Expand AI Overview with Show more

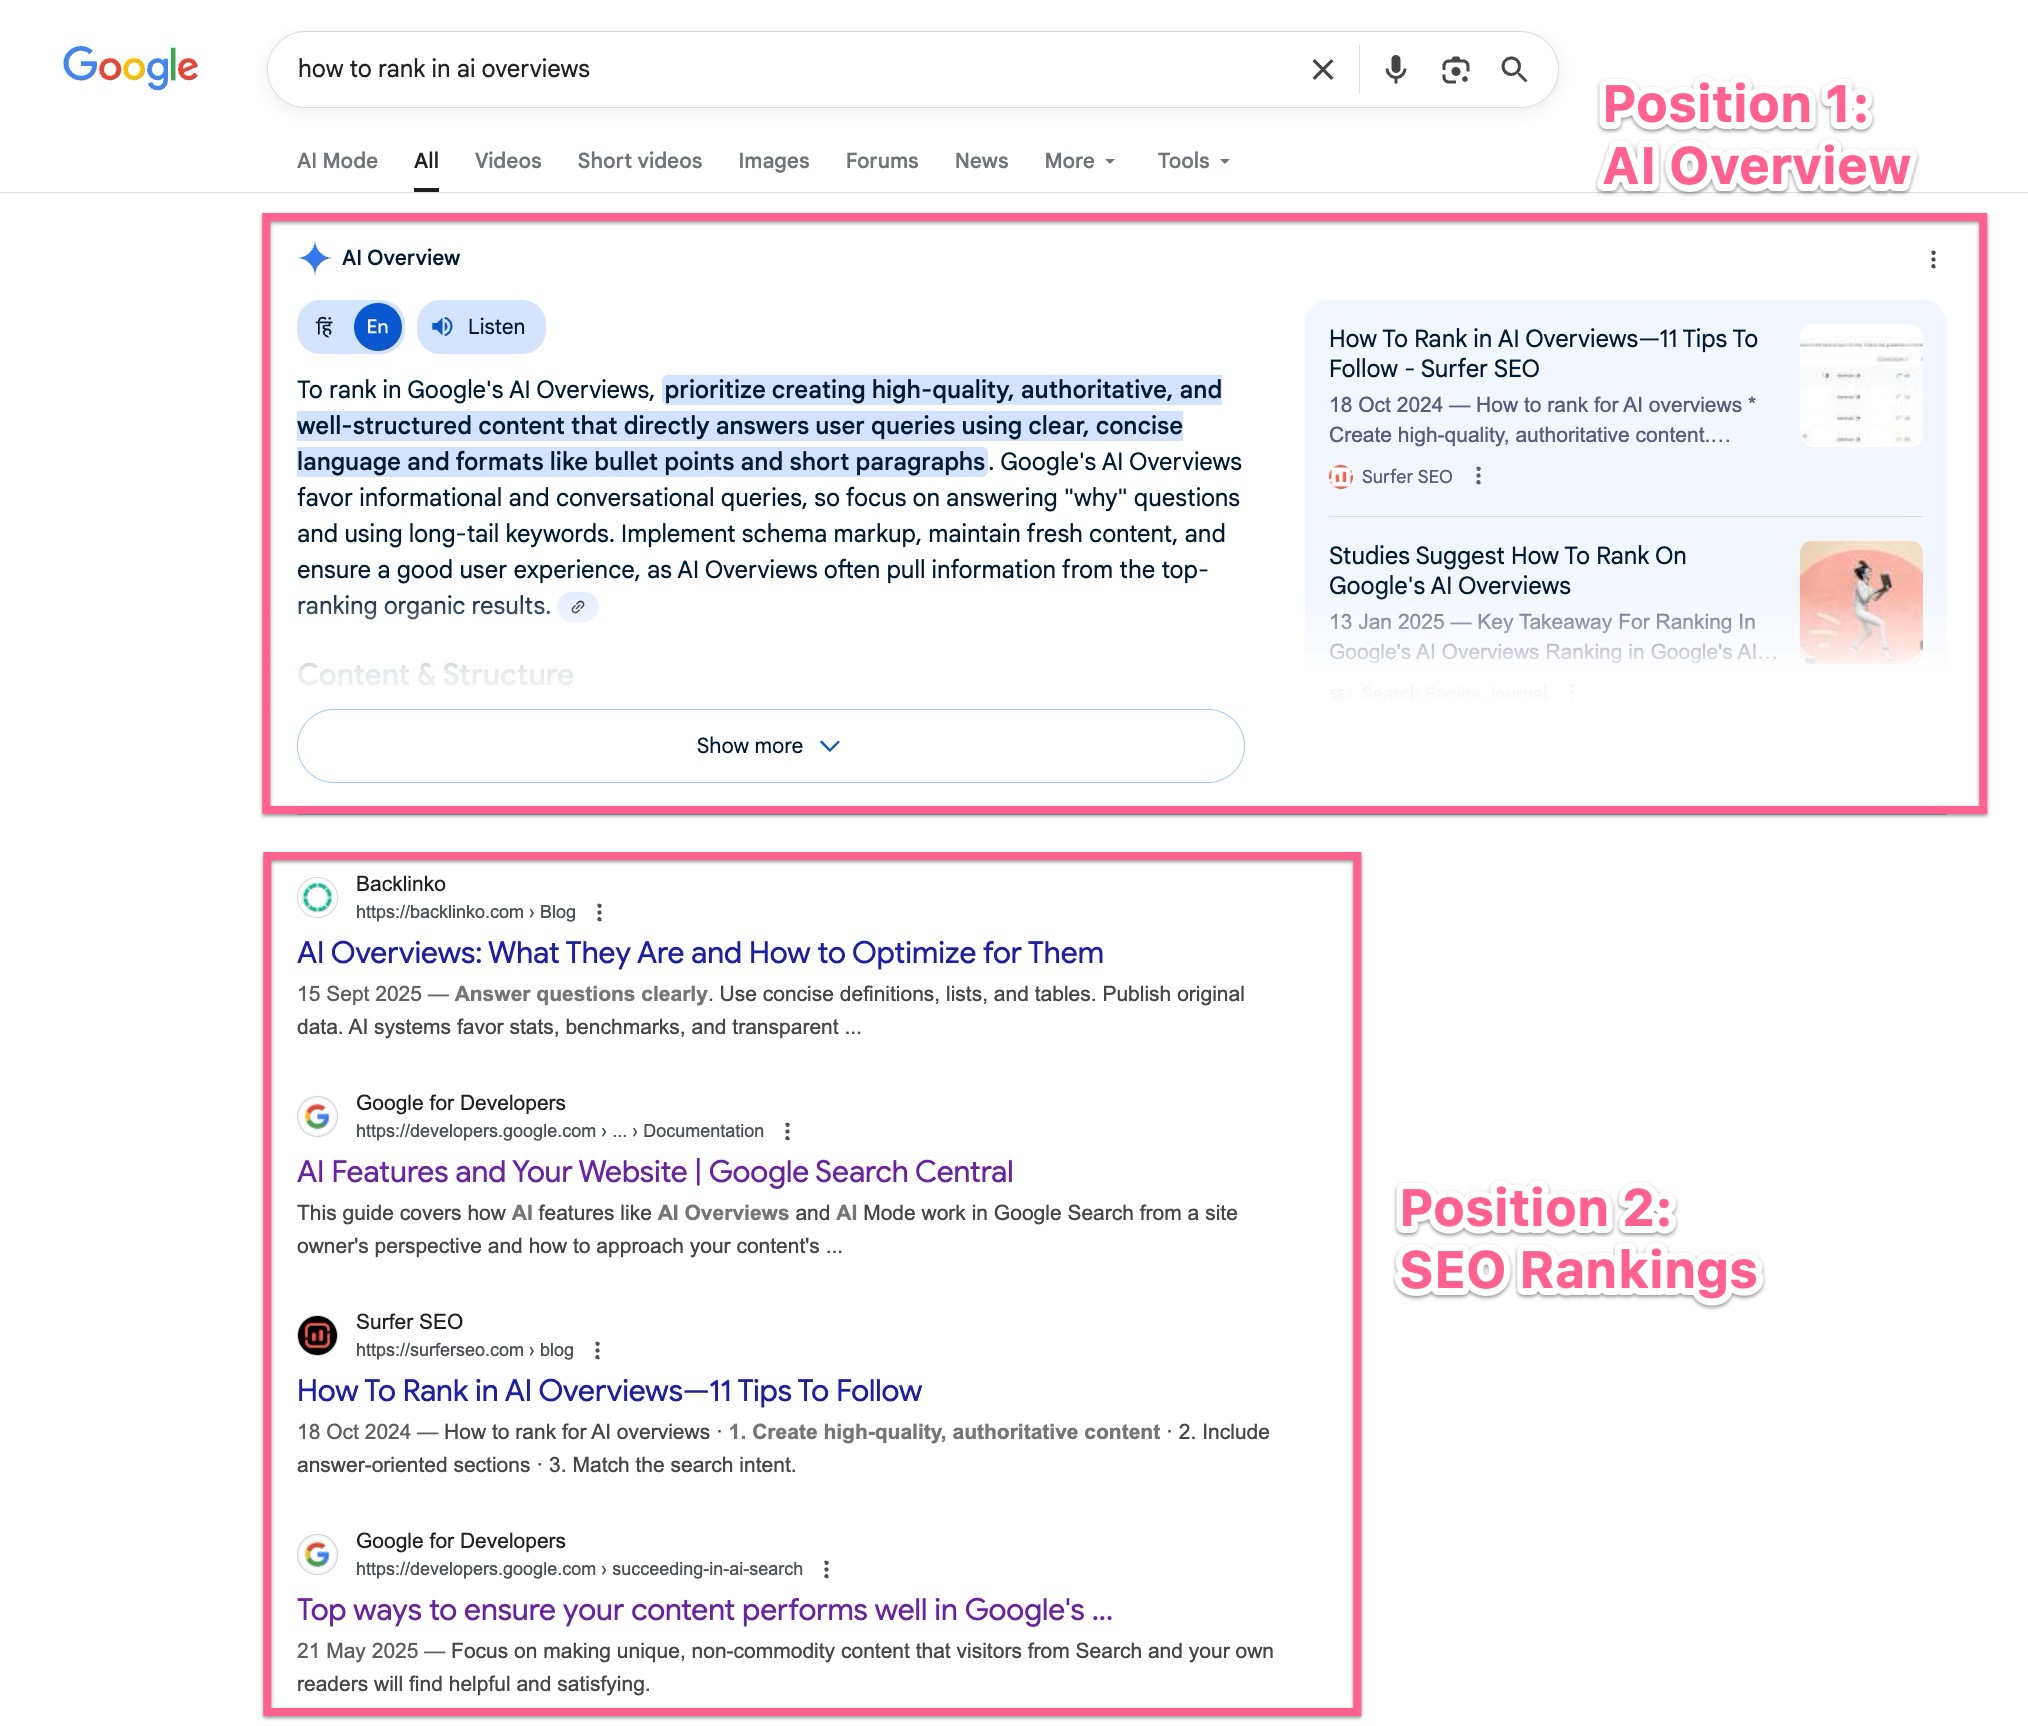point(770,746)
